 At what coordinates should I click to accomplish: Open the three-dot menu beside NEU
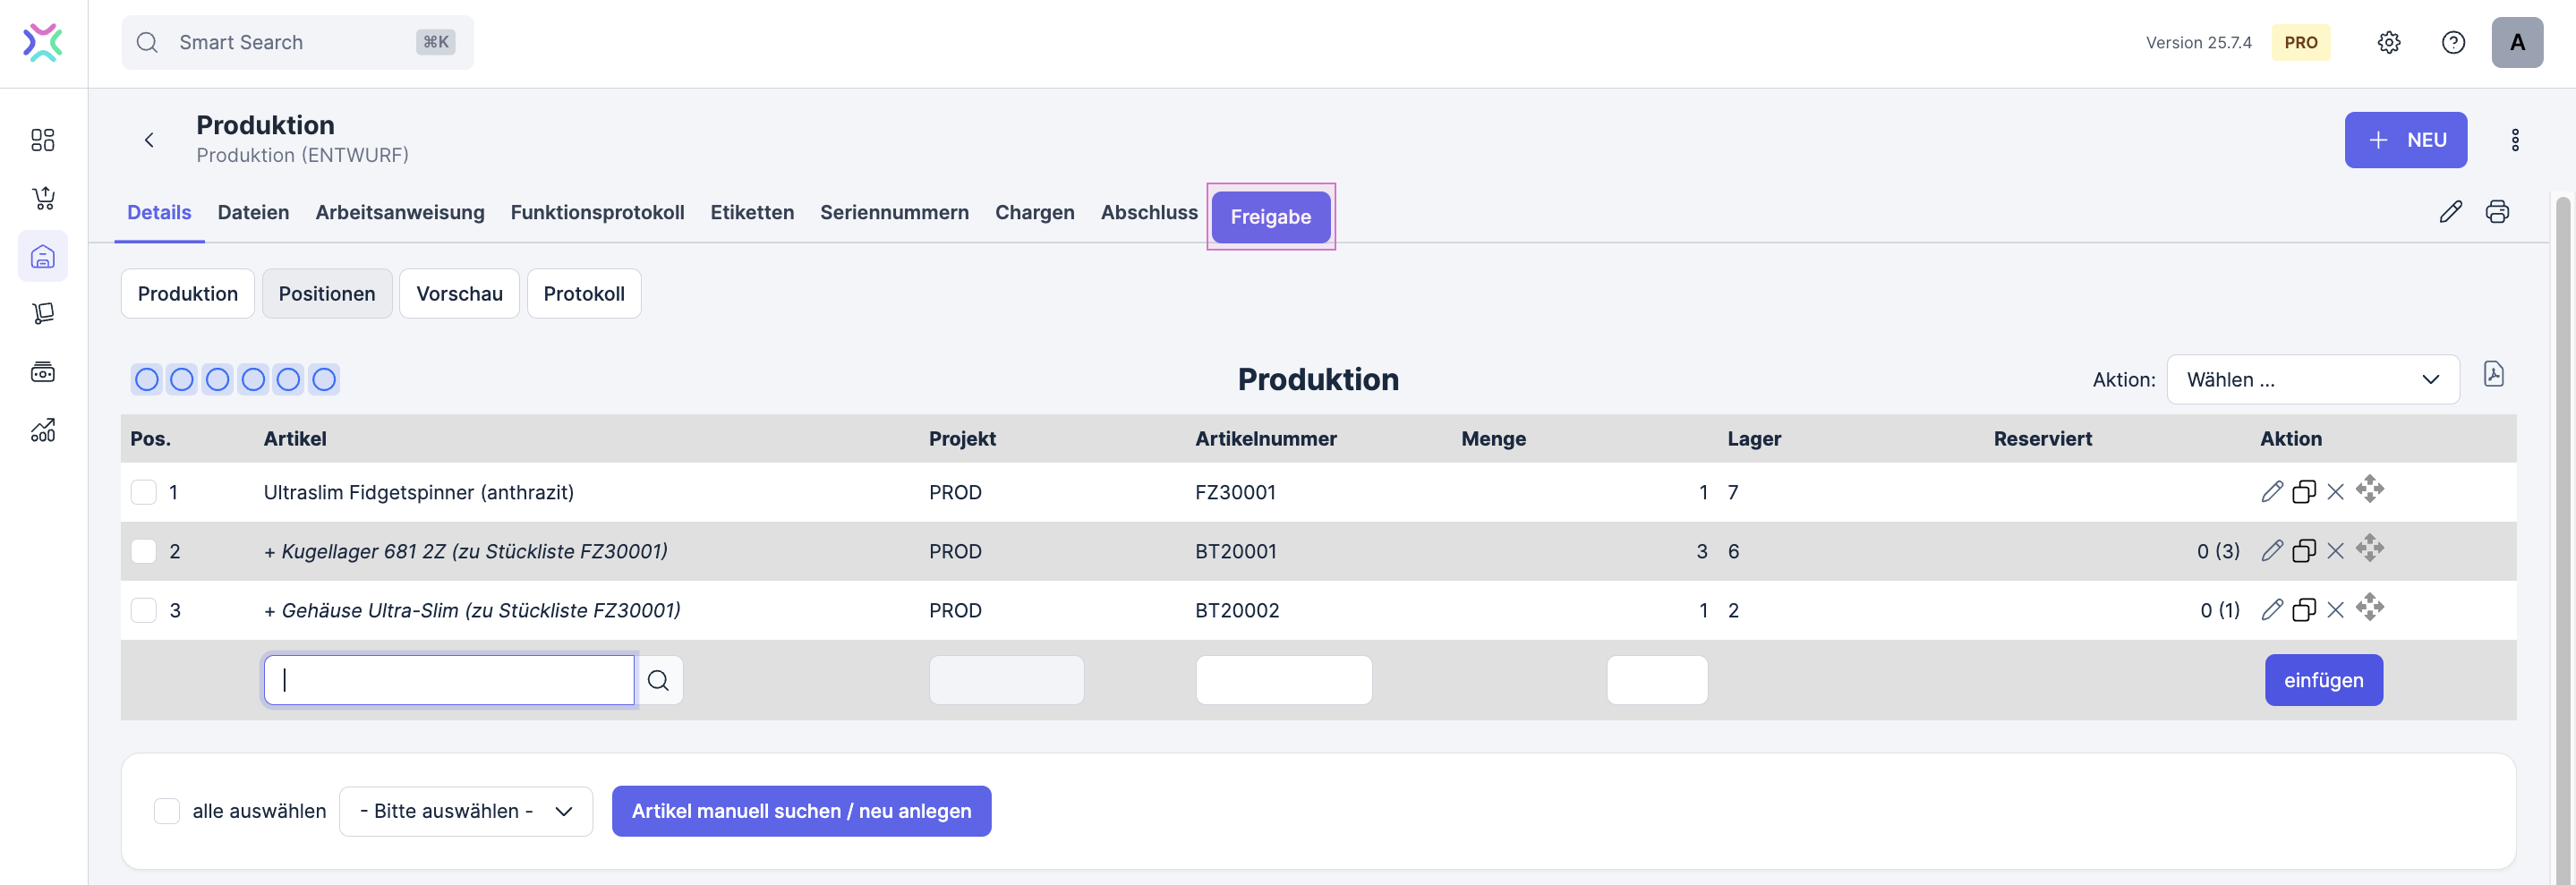pyautogui.click(x=2514, y=140)
